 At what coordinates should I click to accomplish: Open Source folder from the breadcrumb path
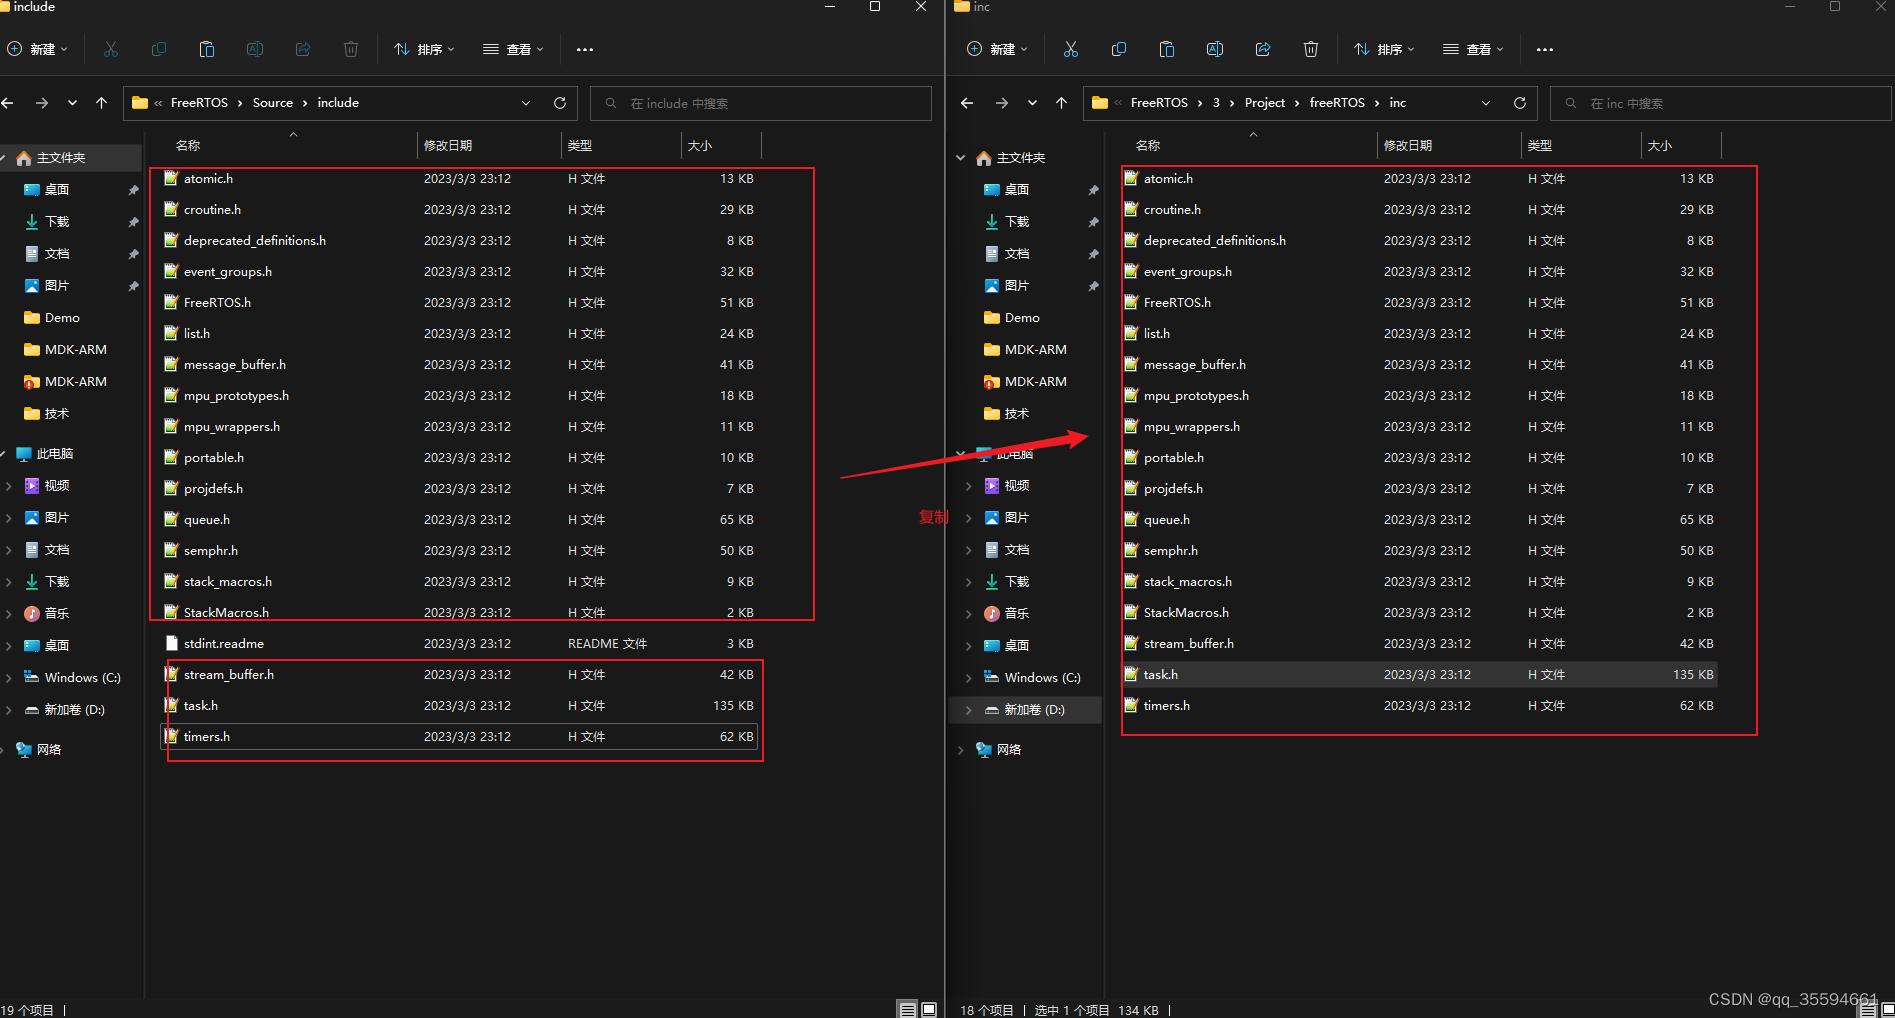(x=272, y=102)
